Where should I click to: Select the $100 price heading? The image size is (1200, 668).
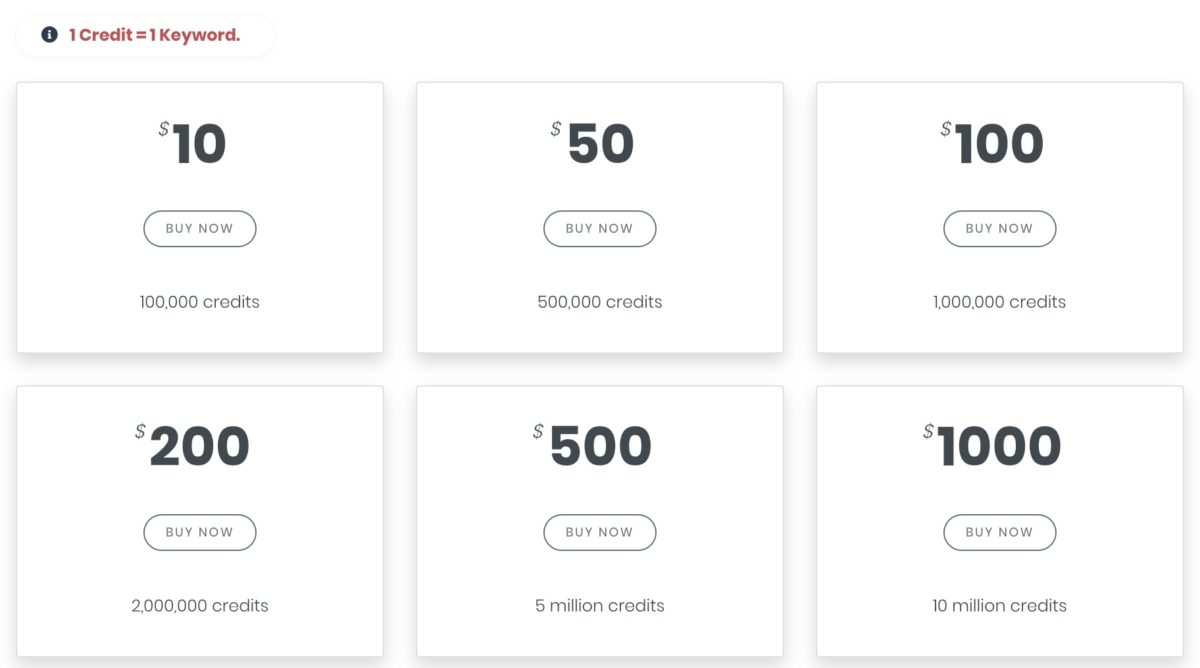[x=992, y=144]
